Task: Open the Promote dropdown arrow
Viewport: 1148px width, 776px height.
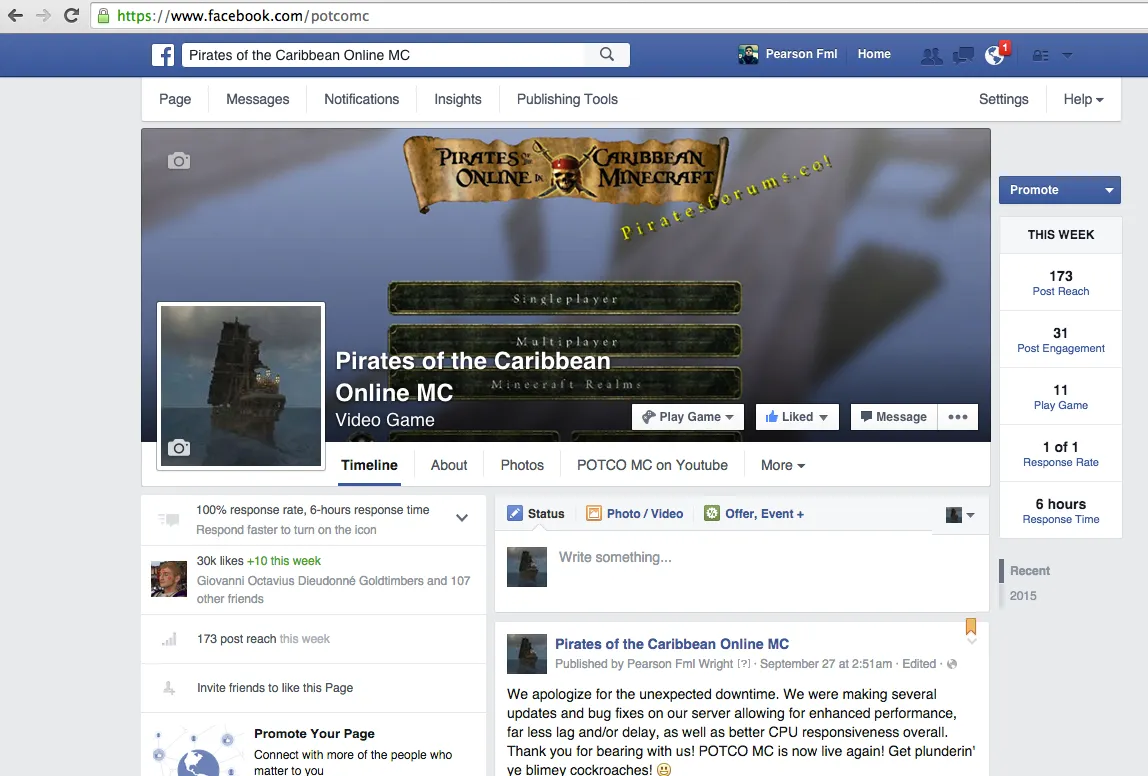Action: (1109, 190)
